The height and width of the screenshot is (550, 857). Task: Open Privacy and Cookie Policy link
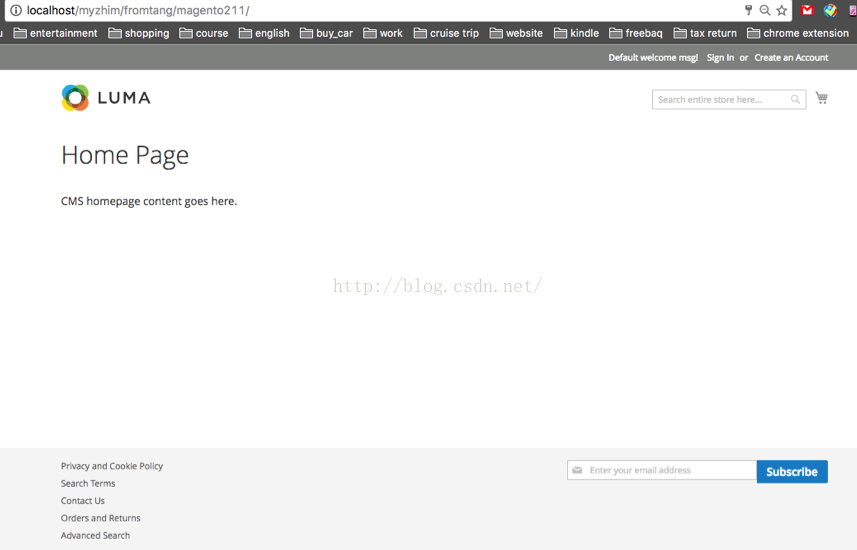[112, 466]
